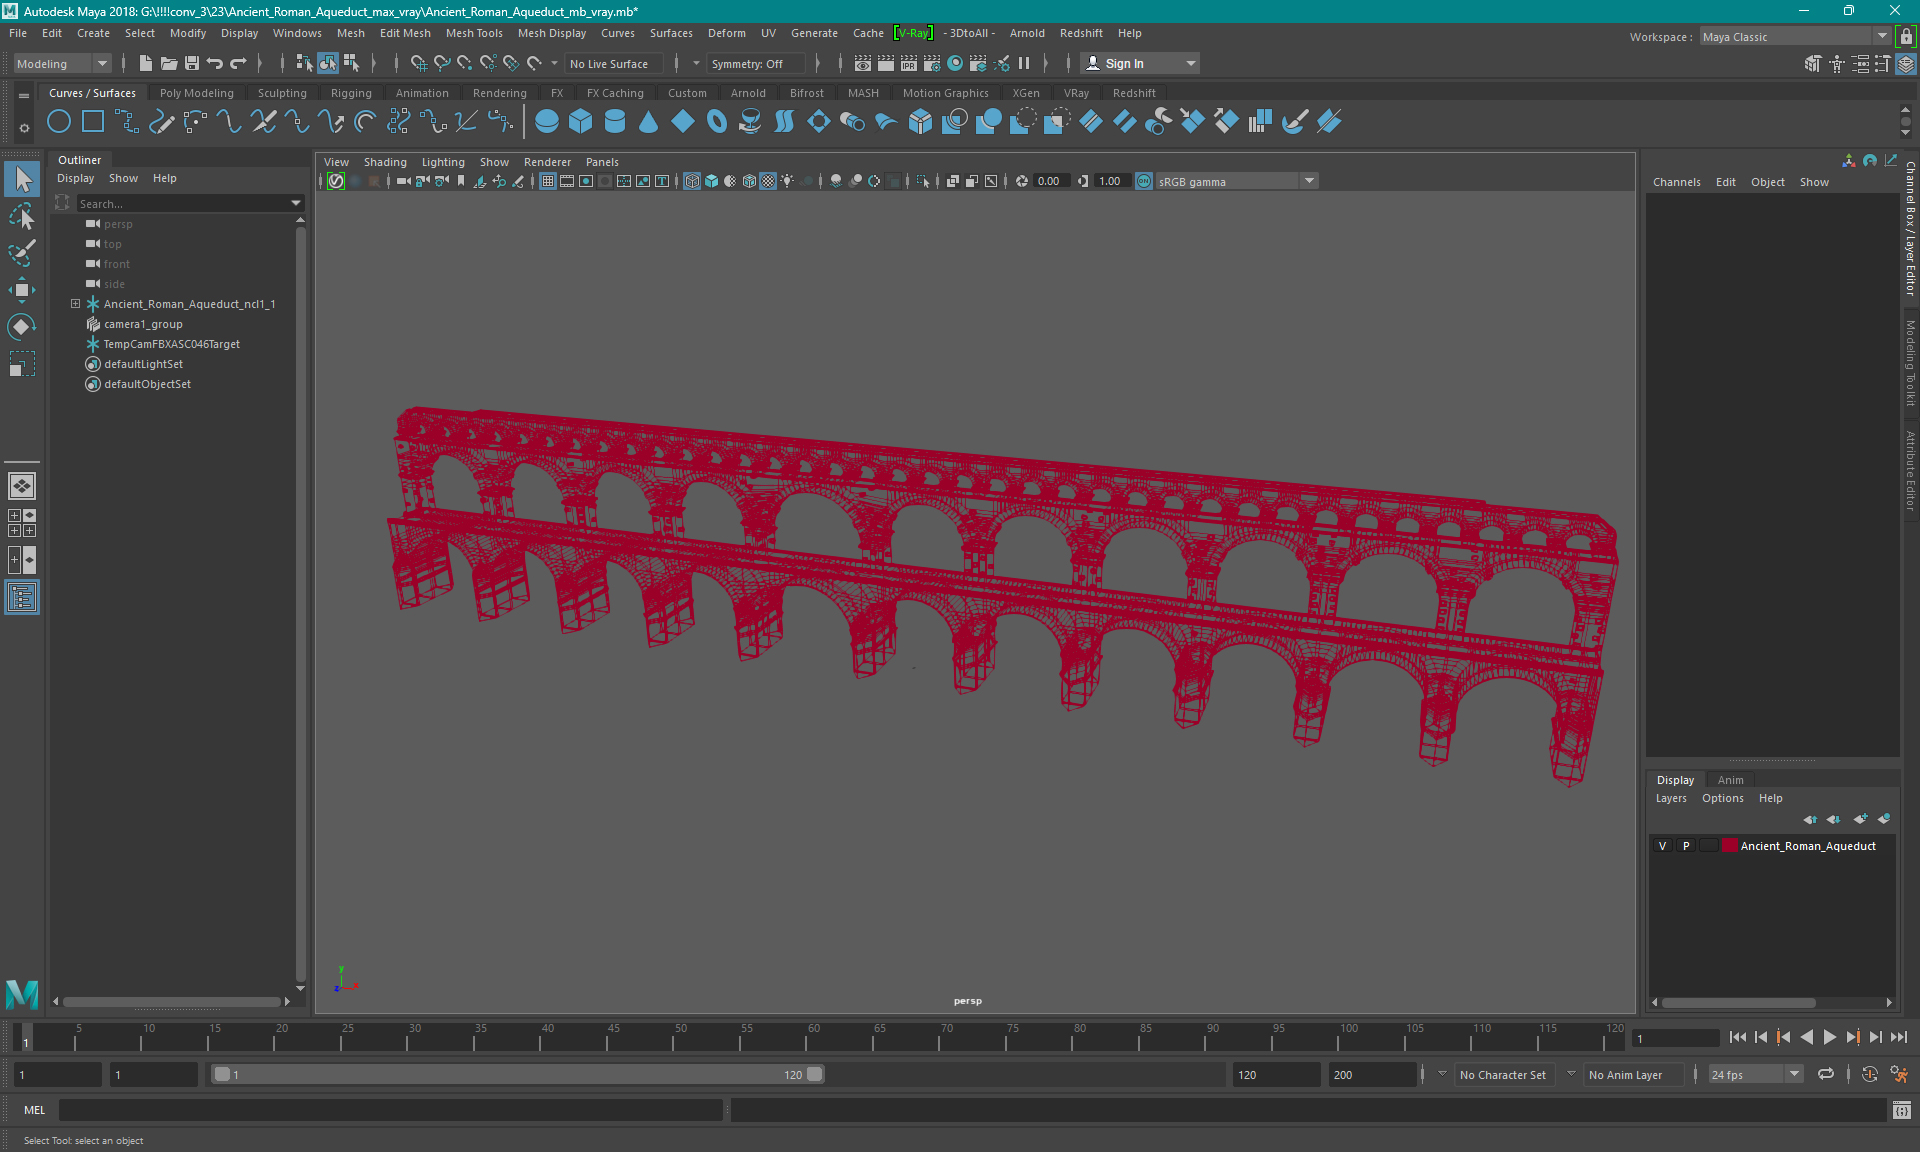1920x1152 pixels.
Task: Open viewport Shading menu
Action: 385,162
